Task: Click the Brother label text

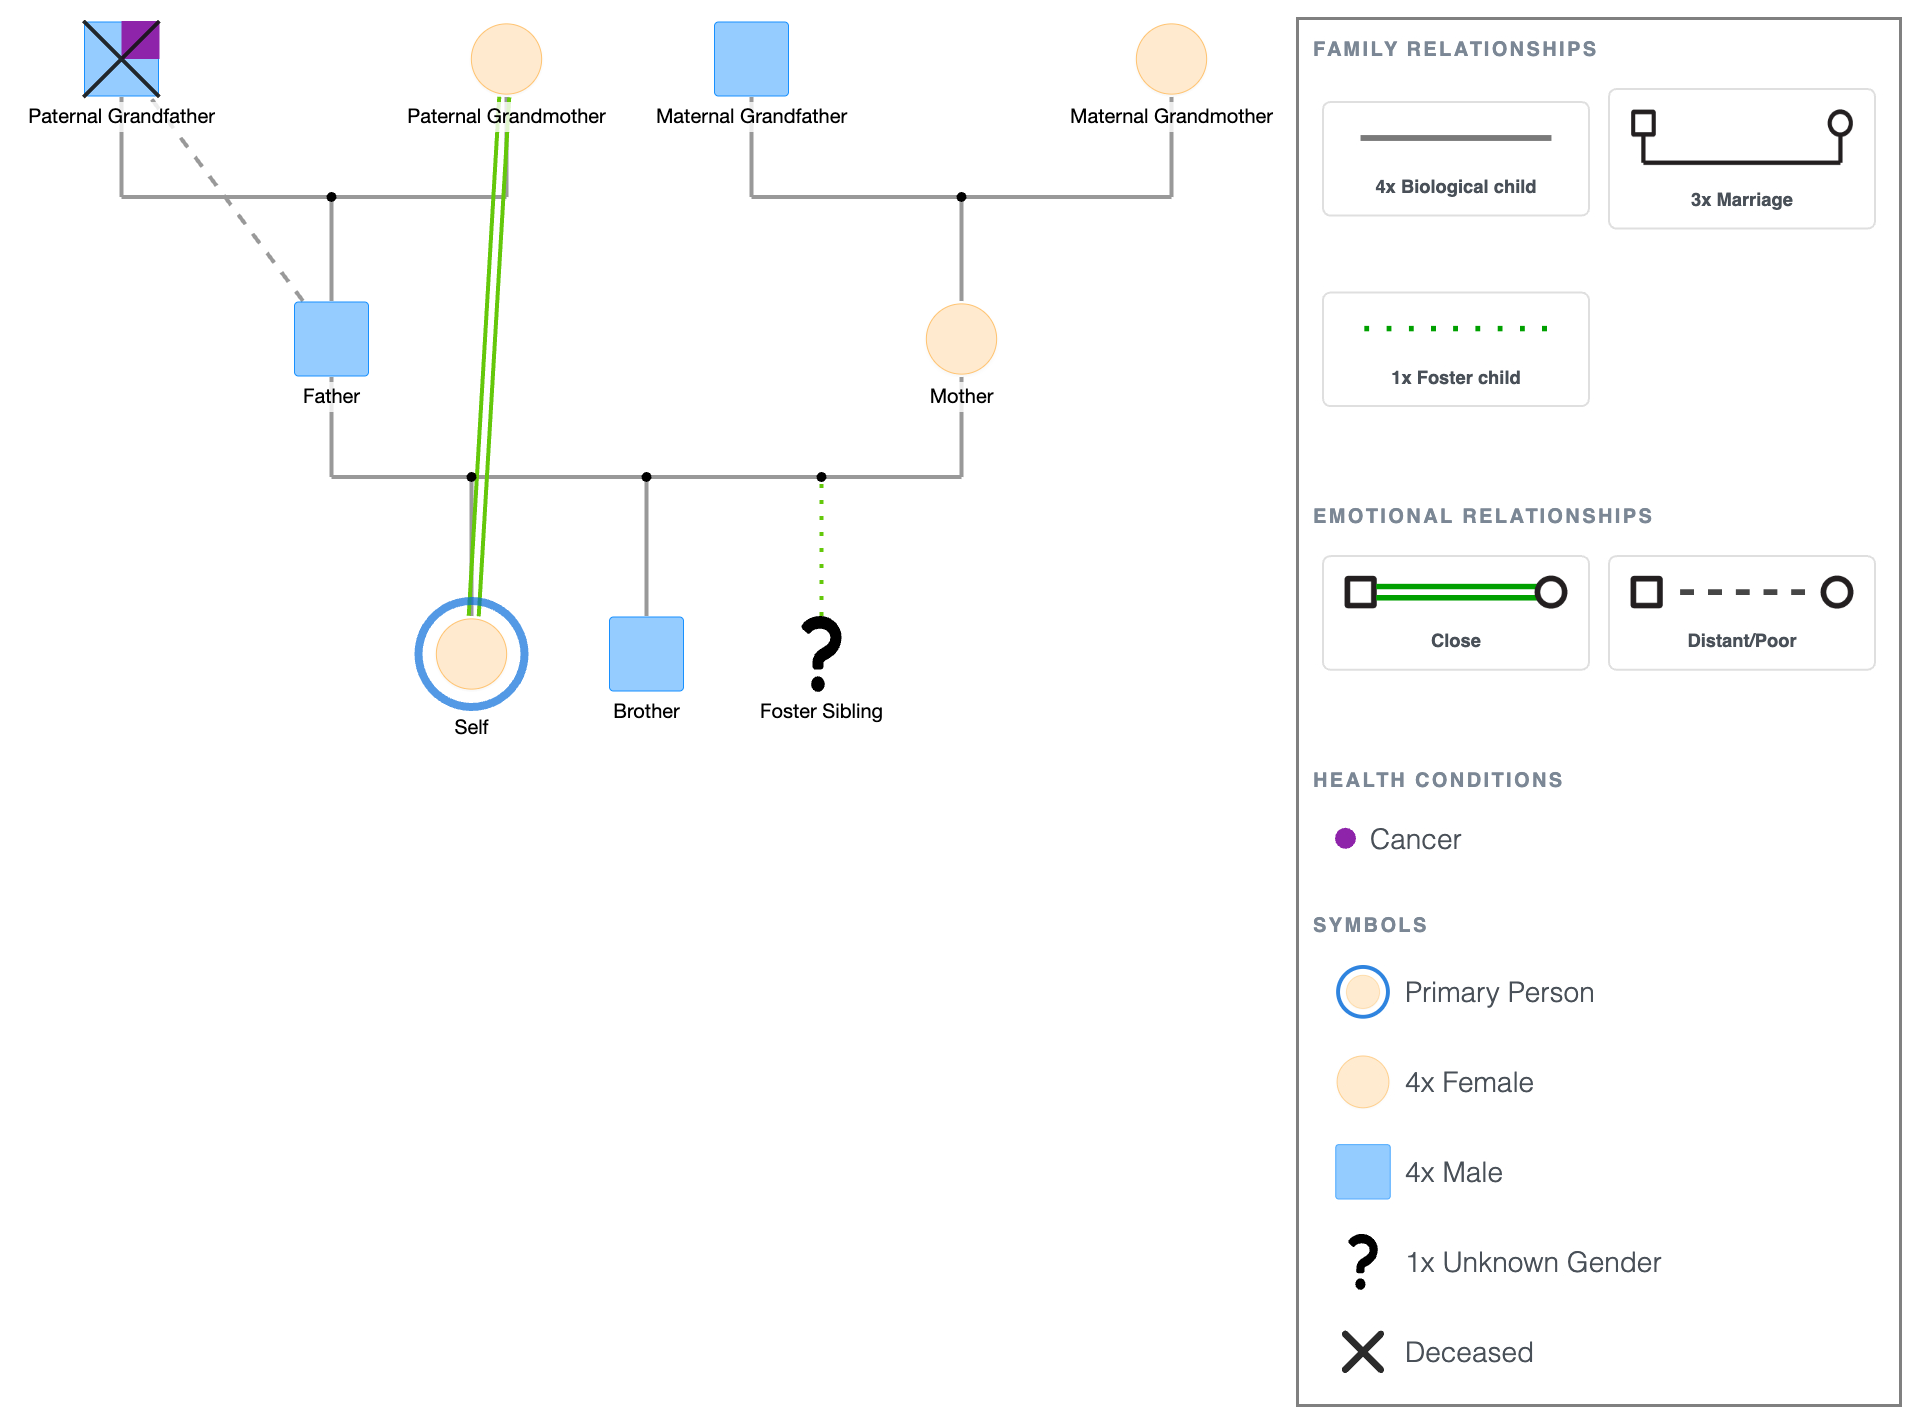Action: [x=646, y=711]
